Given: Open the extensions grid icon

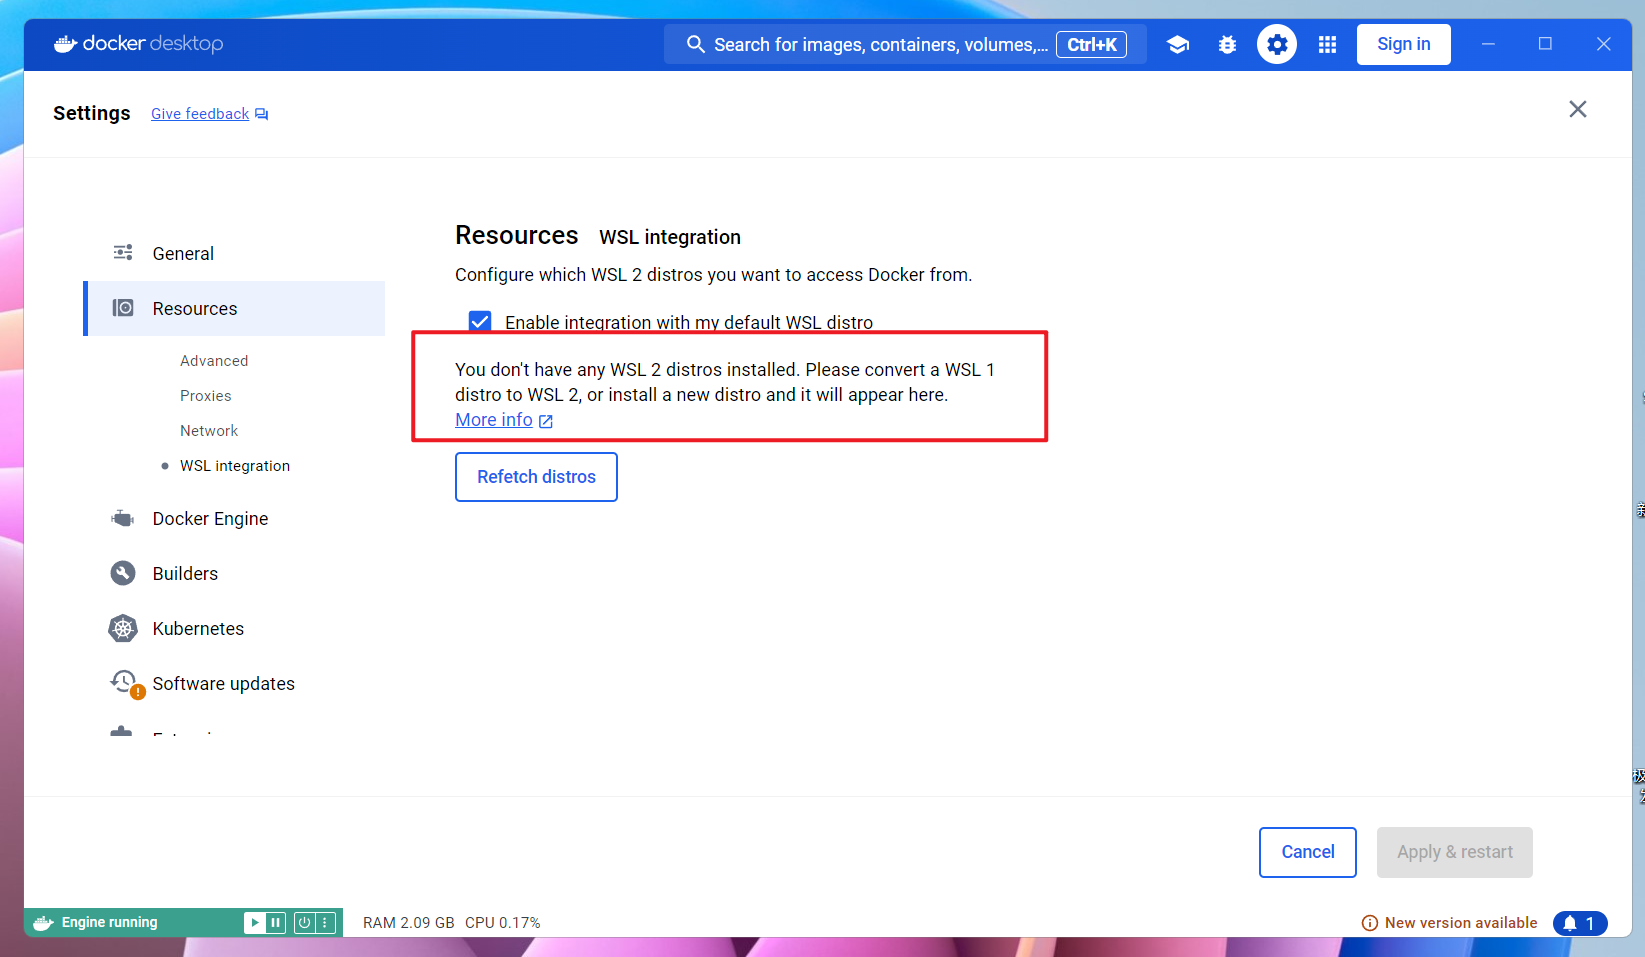Looking at the screenshot, I should (1327, 45).
